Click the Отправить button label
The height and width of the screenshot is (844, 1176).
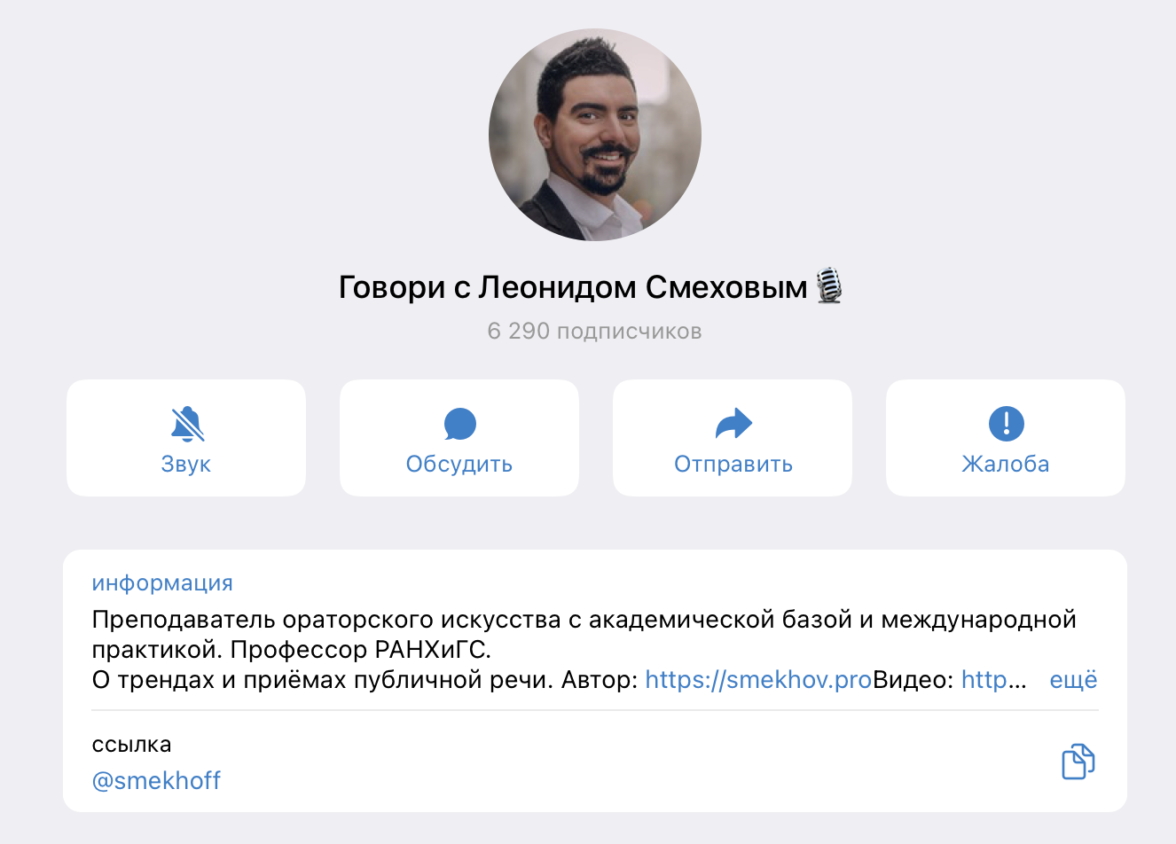point(734,464)
